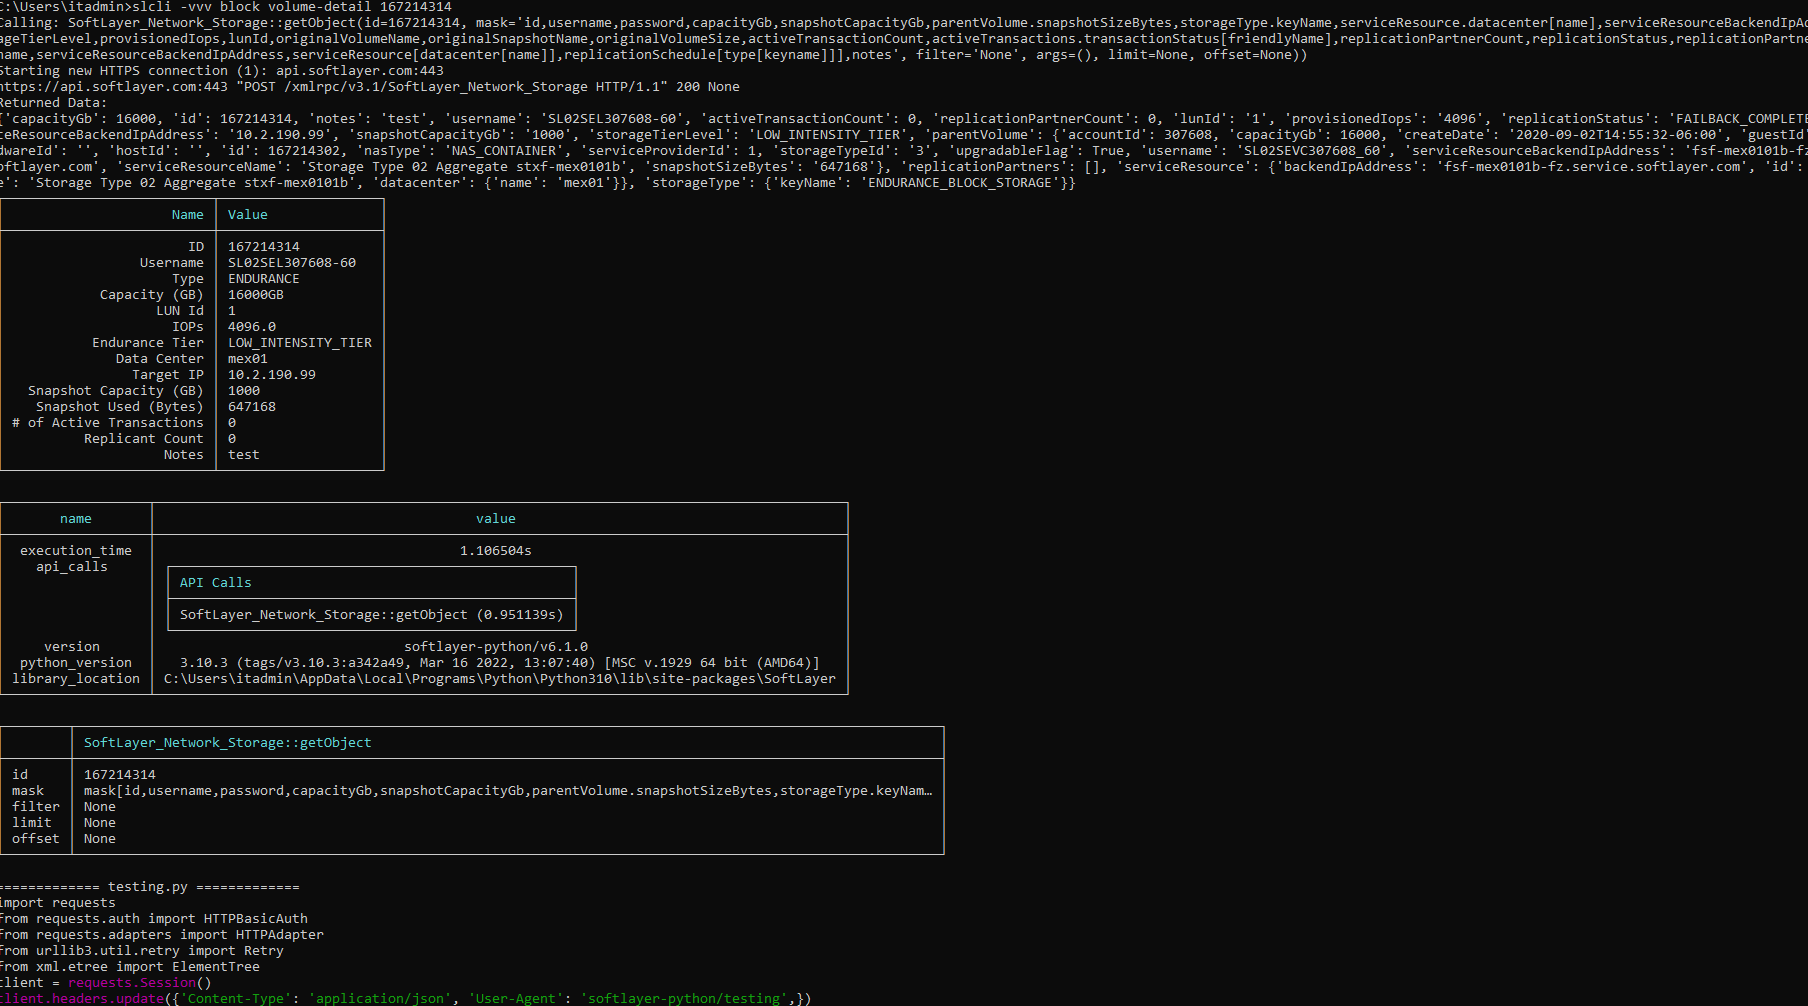1808x1006 pixels.
Task: Select the offset label
Action: (x=36, y=839)
